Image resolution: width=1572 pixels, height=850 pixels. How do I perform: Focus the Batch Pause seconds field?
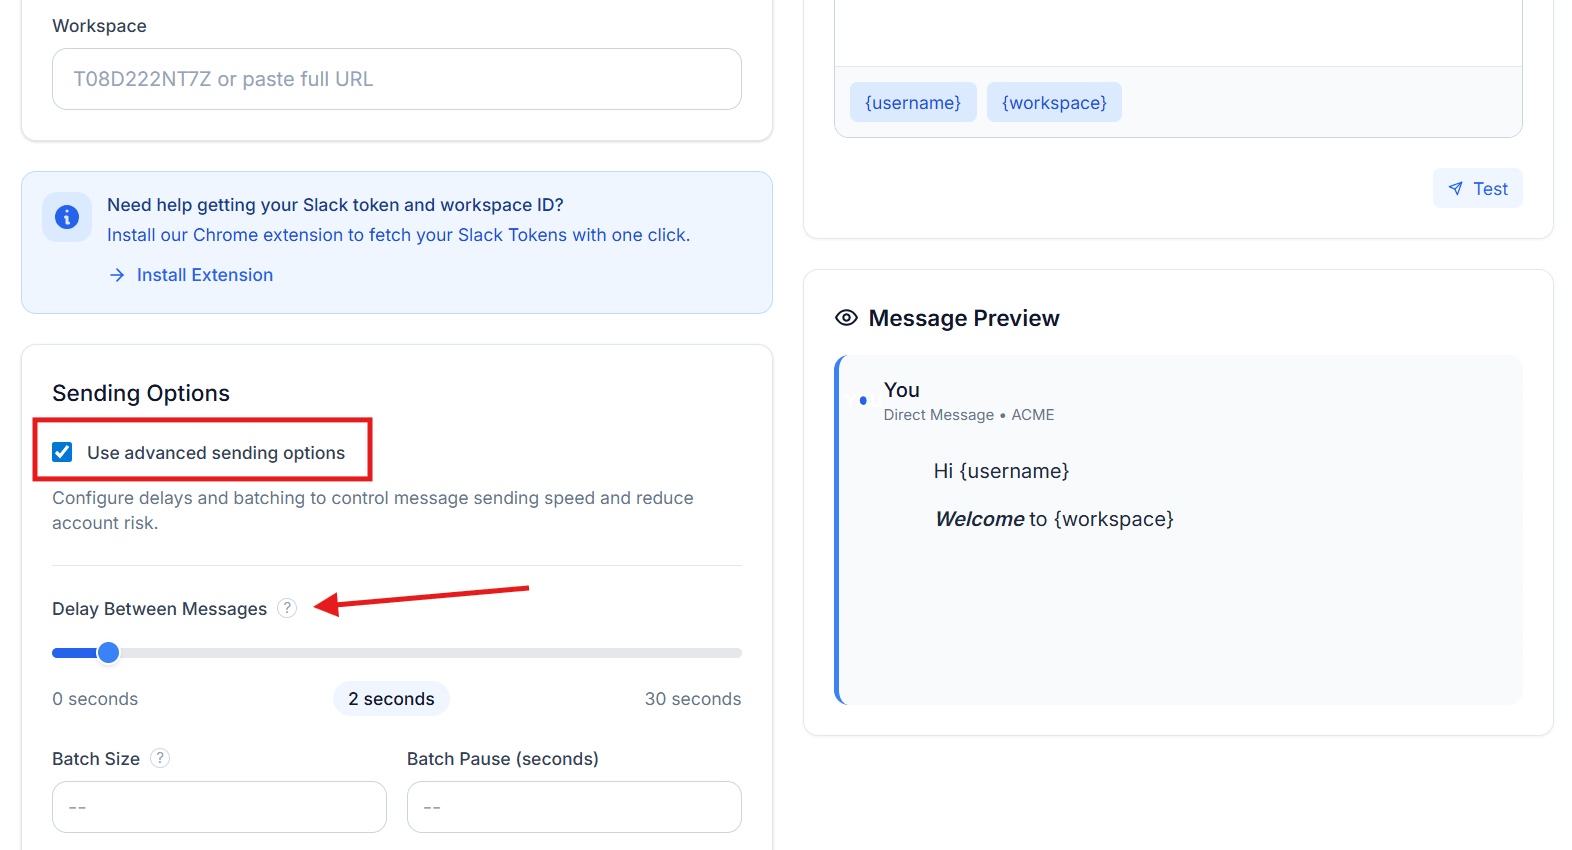coord(574,807)
